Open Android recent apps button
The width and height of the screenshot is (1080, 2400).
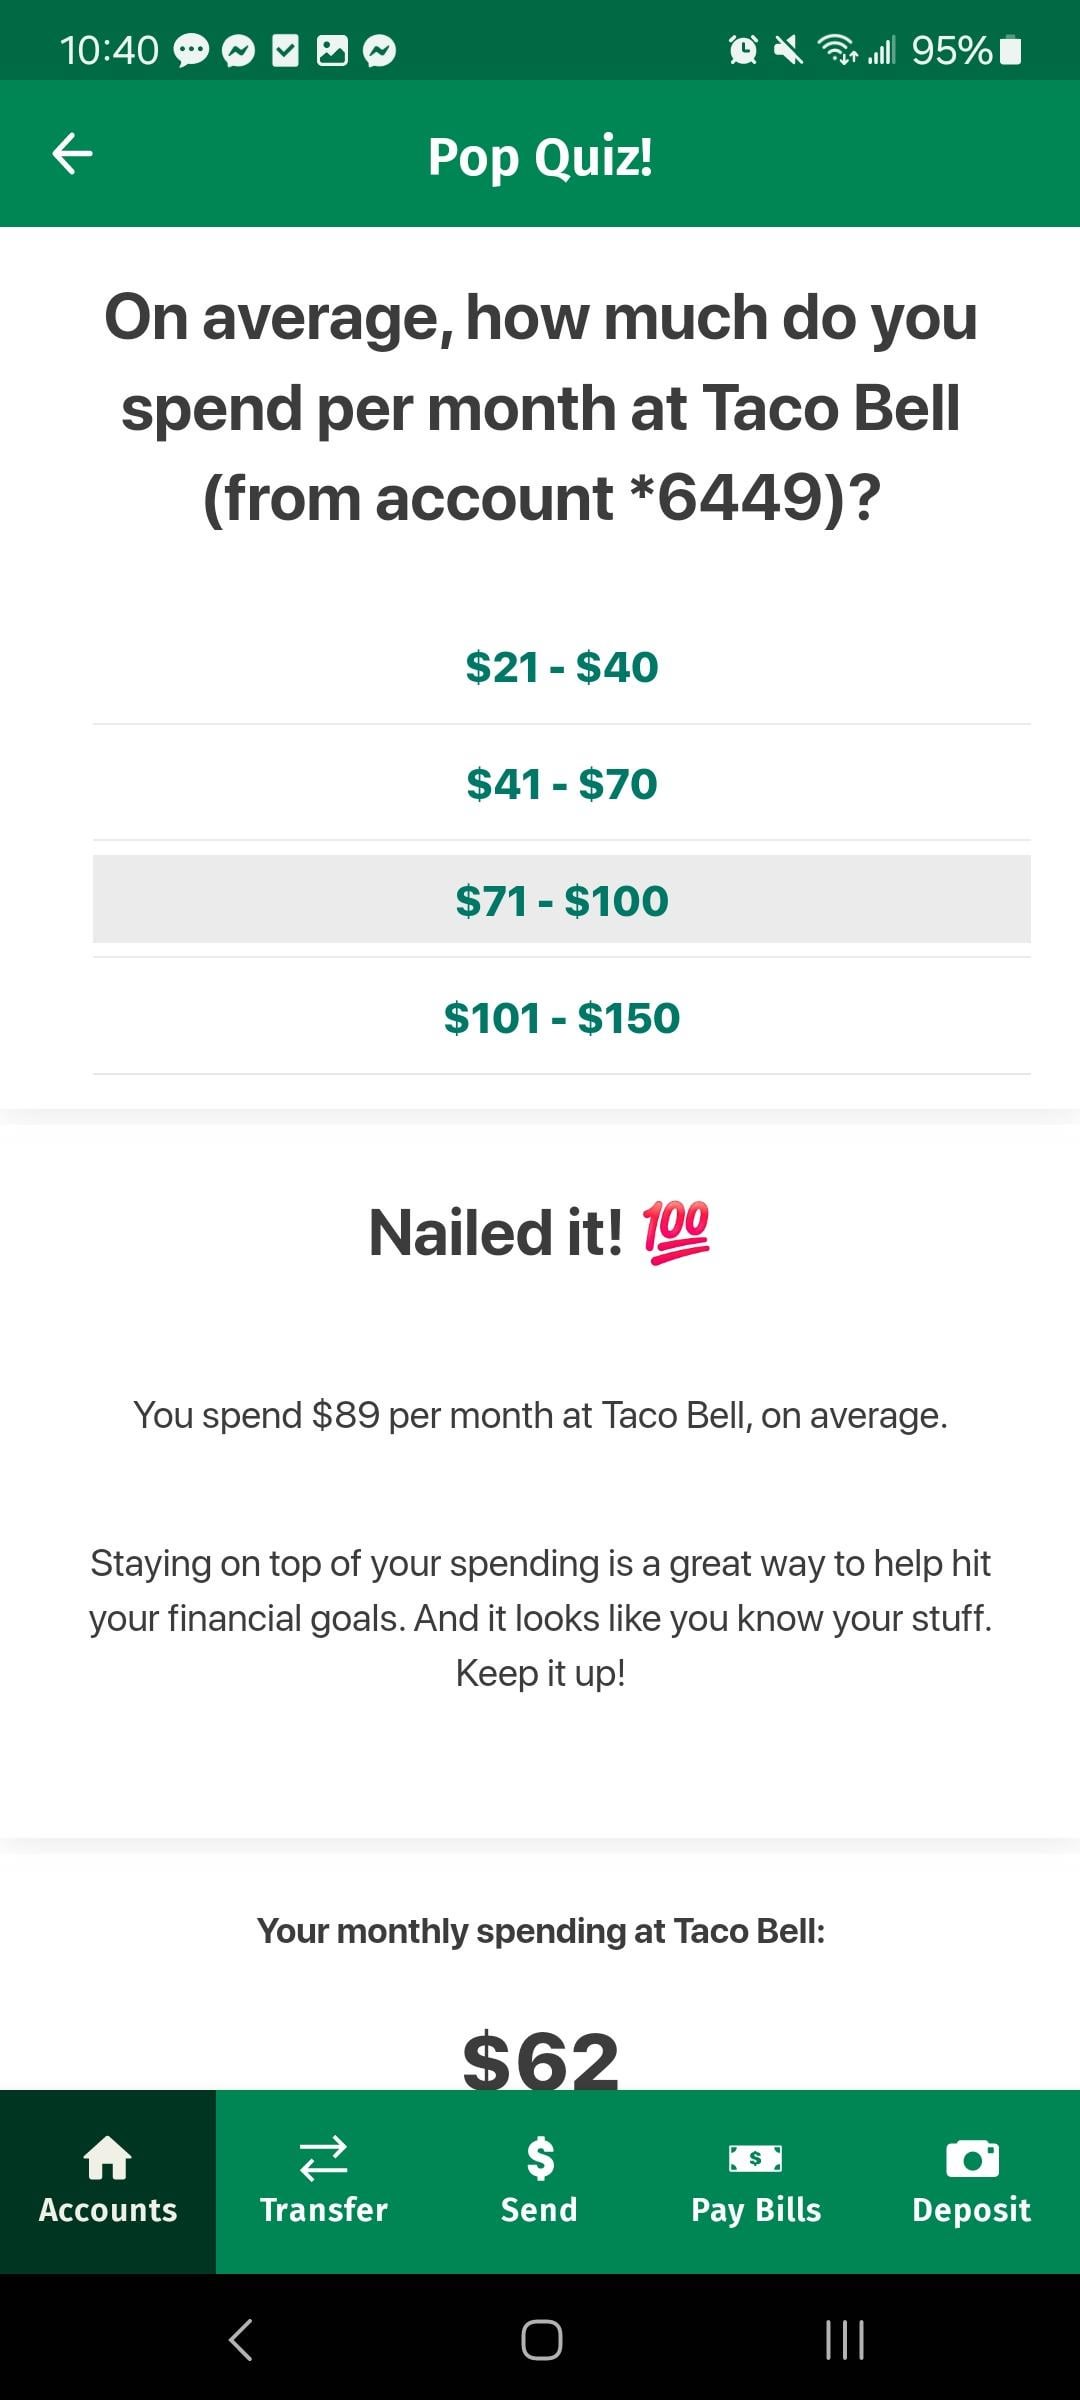coord(845,2340)
